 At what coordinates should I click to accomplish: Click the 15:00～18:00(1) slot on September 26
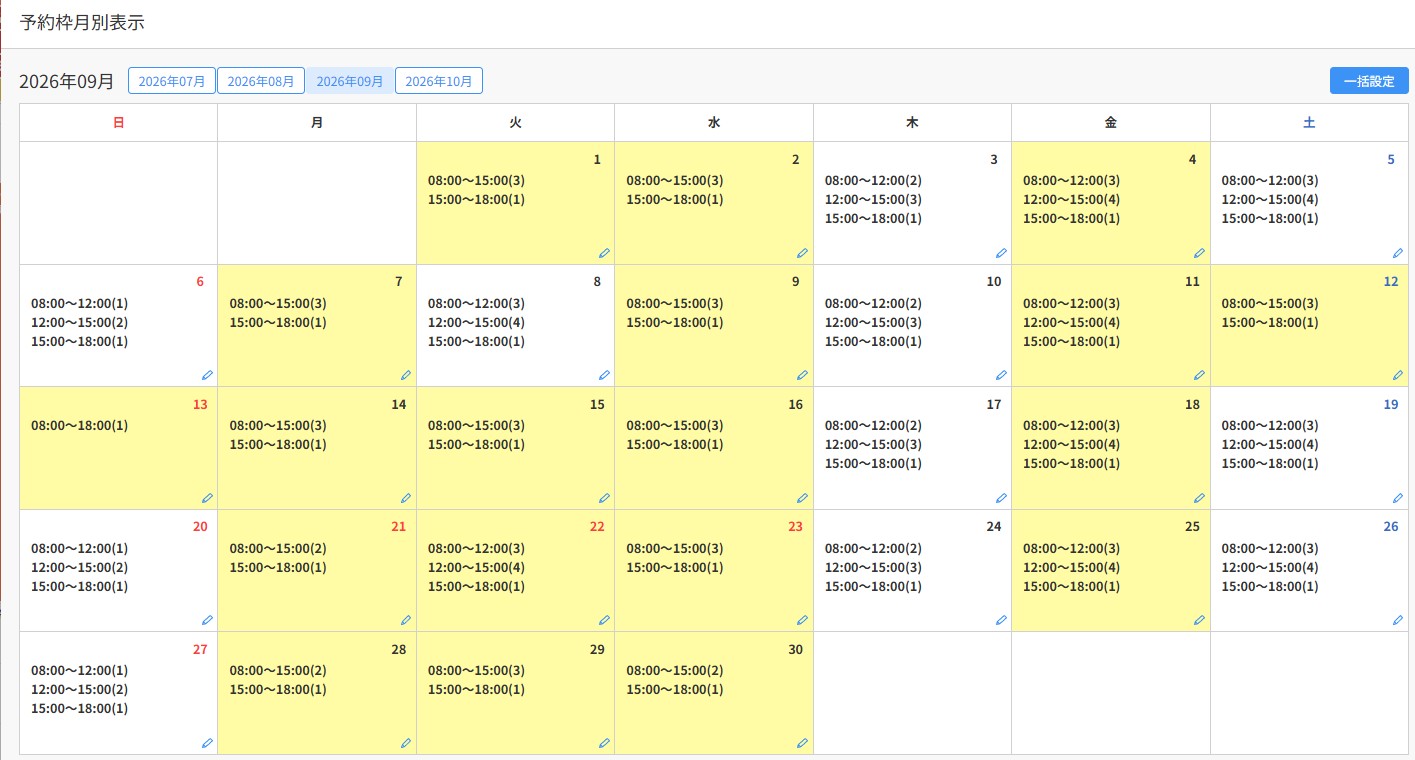(1270, 586)
